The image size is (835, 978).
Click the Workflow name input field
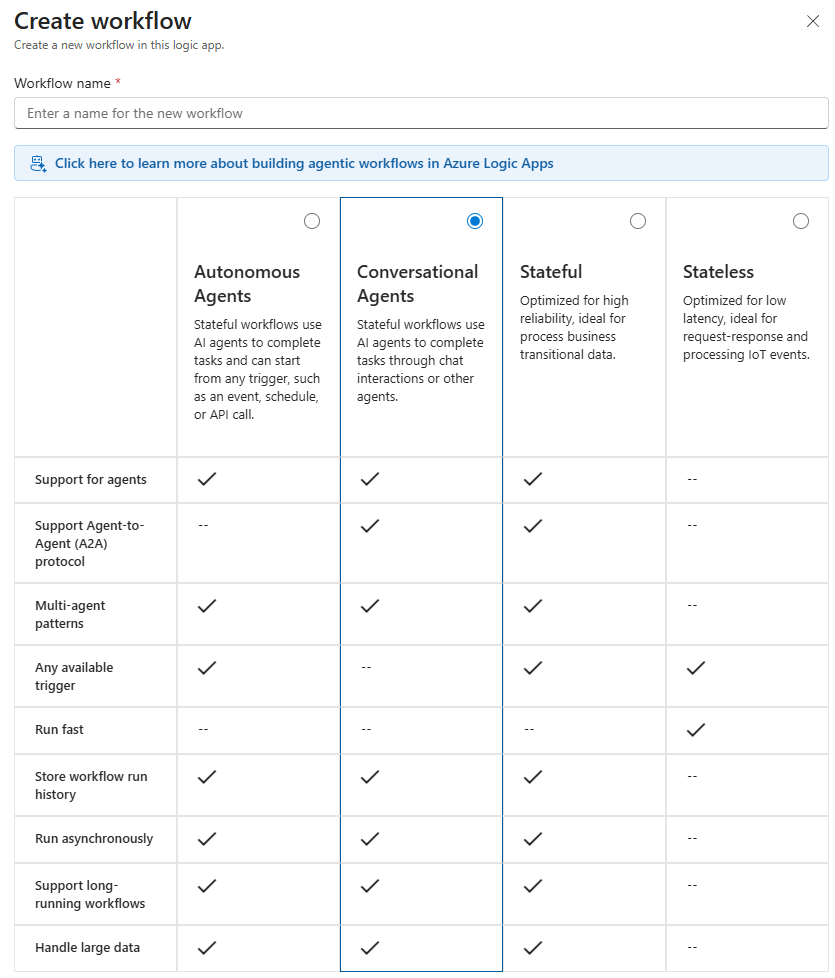click(421, 113)
